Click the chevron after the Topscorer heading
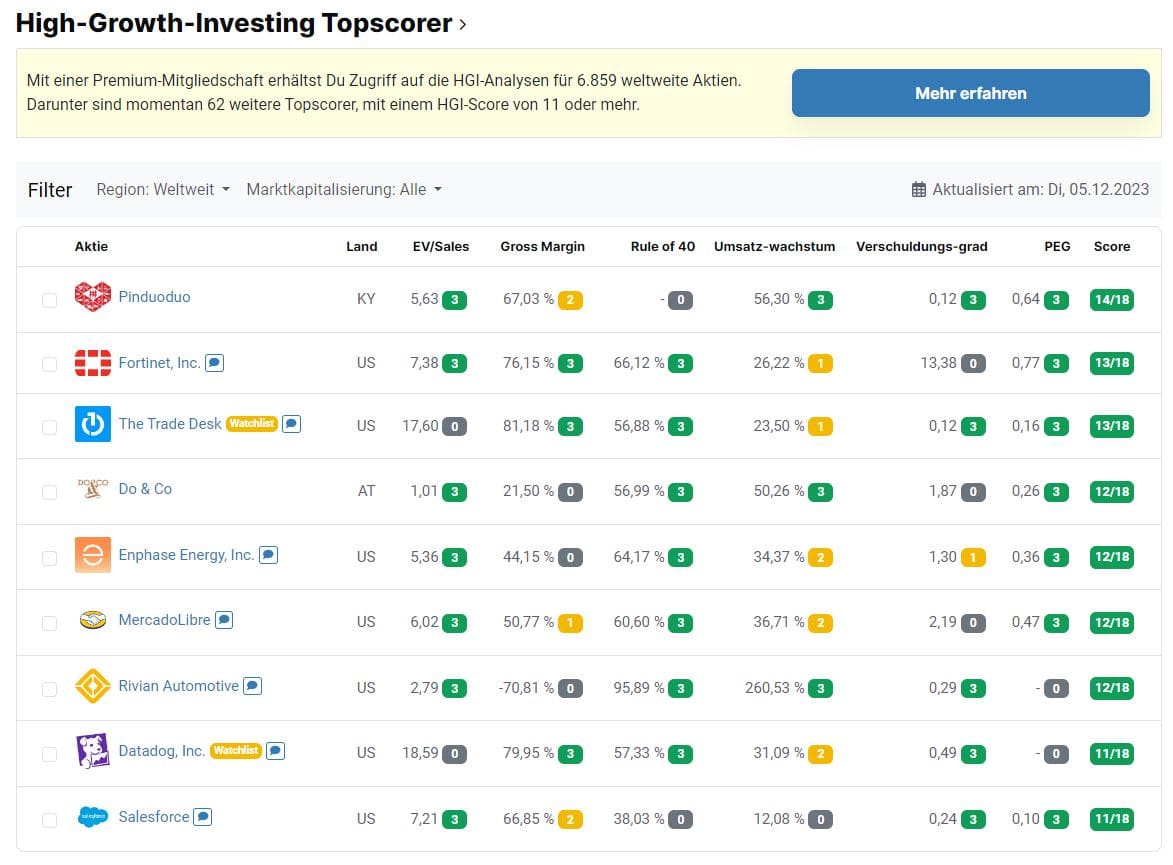Image resolution: width=1173 pixels, height=865 pixels. [x=461, y=24]
